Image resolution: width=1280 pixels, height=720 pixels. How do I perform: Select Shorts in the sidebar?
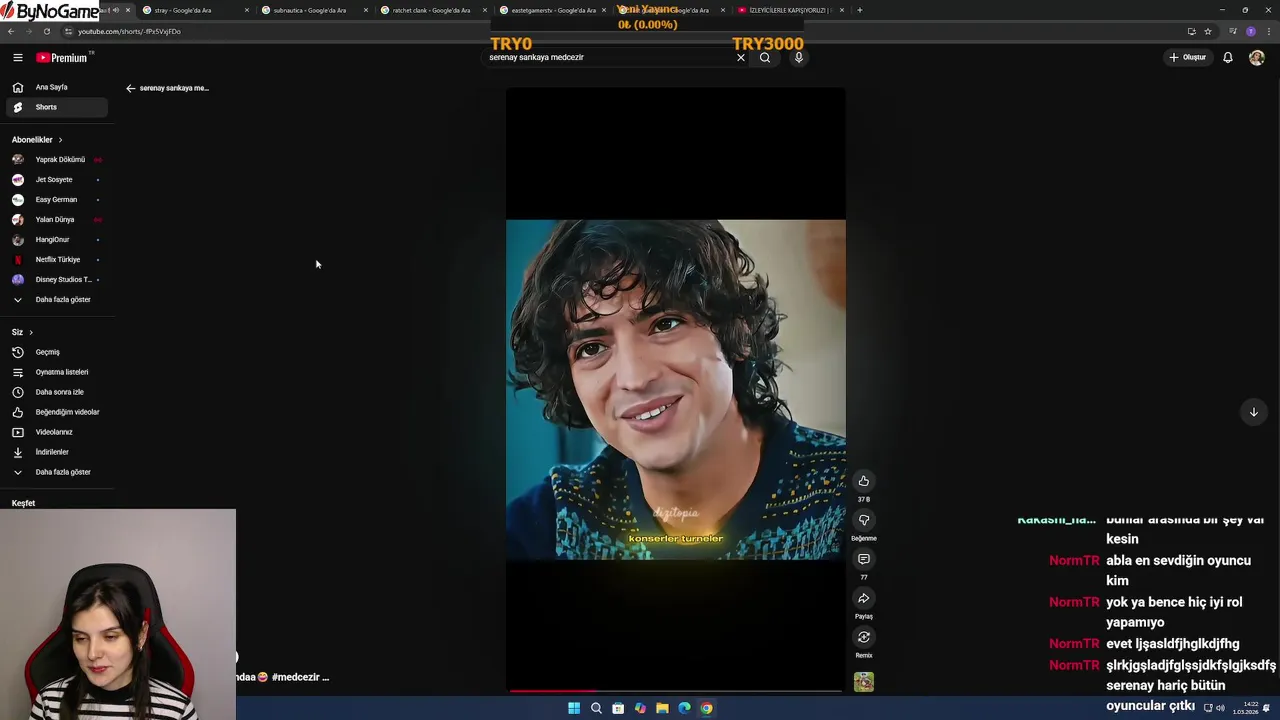click(x=55, y=107)
